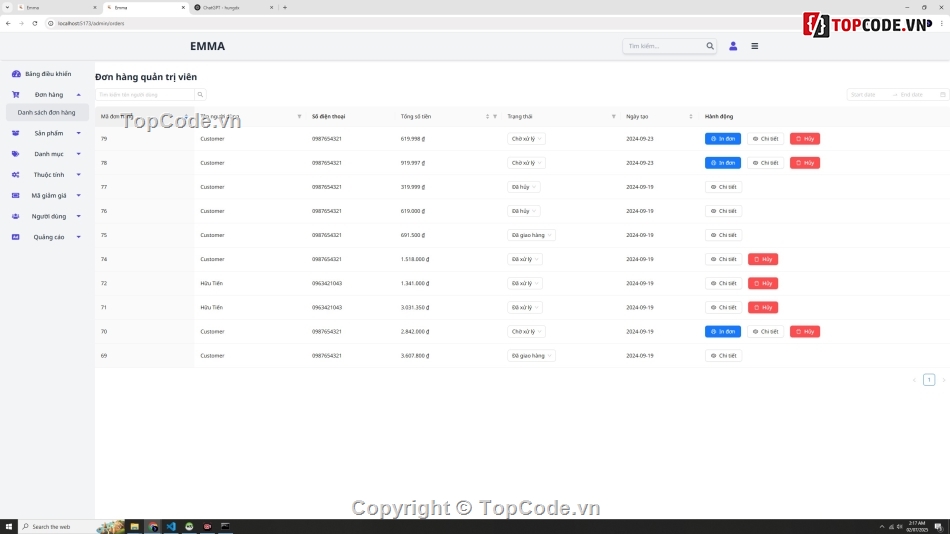Click the user profile icon in header
The image size is (950, 534).
[x=733, y=46]
